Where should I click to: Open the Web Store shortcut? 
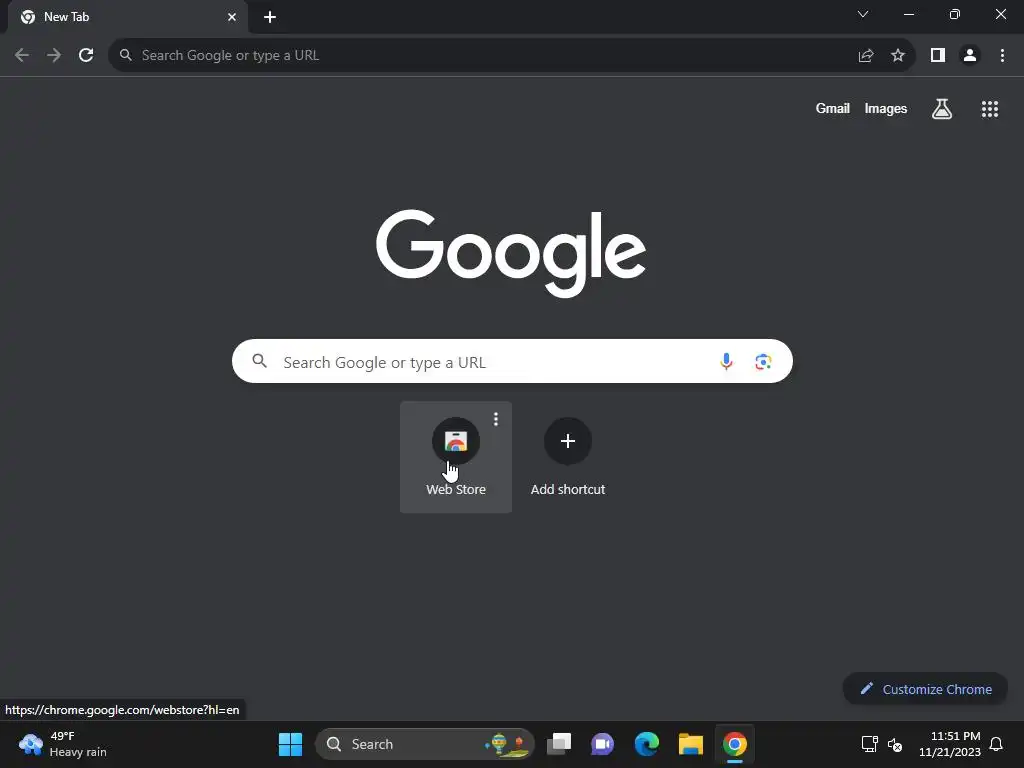tap(456, 456)
